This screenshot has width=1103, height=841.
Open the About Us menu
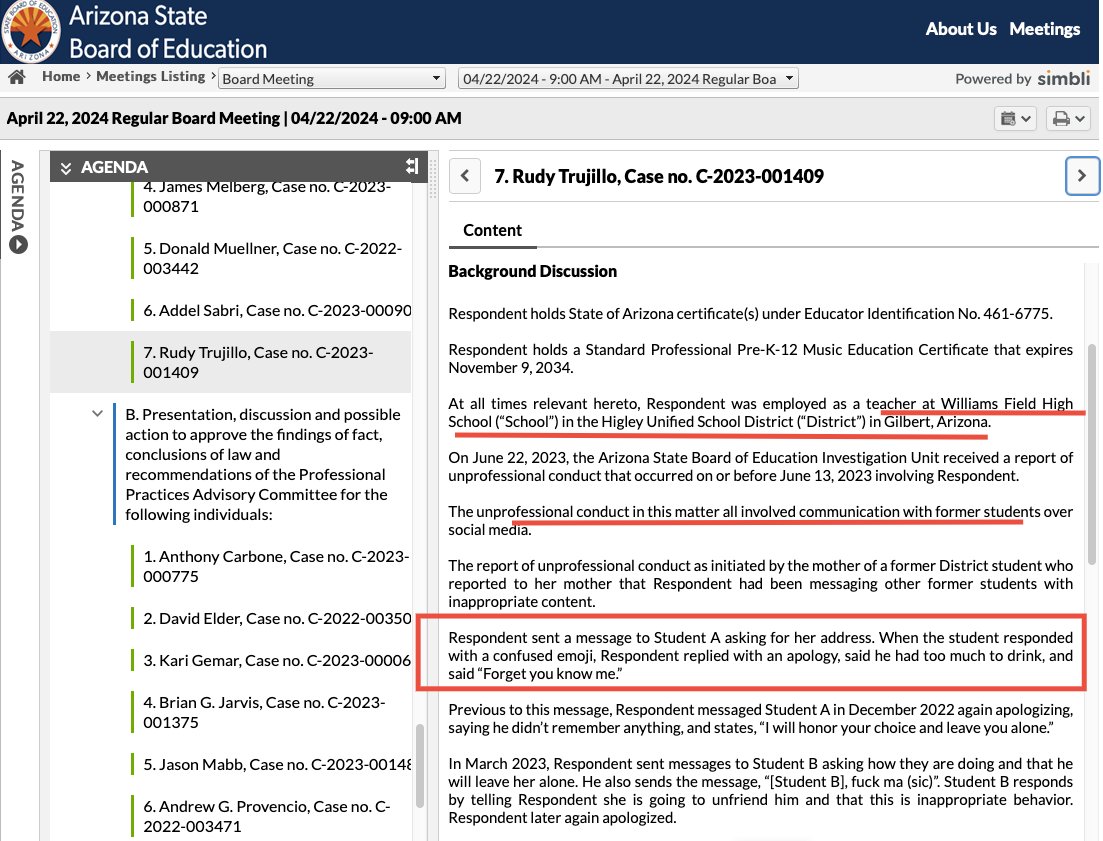pyautogui.click(x=961, y=29)
